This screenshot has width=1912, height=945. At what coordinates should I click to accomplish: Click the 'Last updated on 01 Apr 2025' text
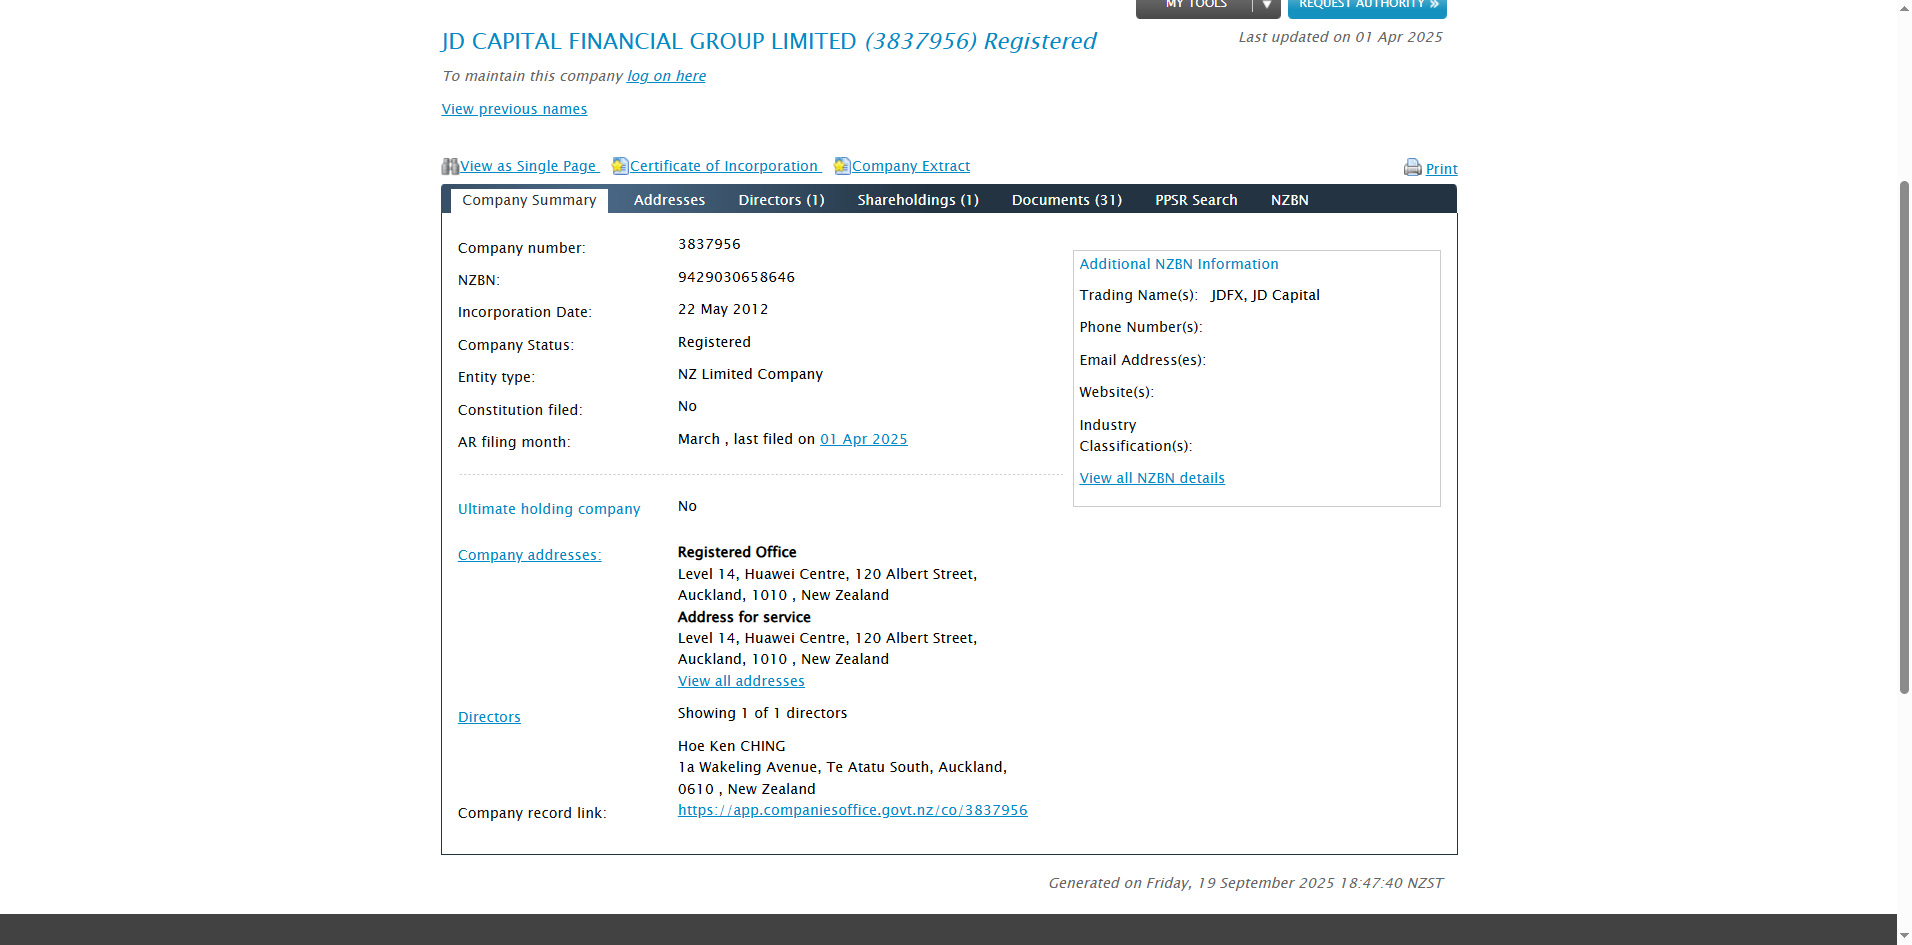click(1340, 37)
